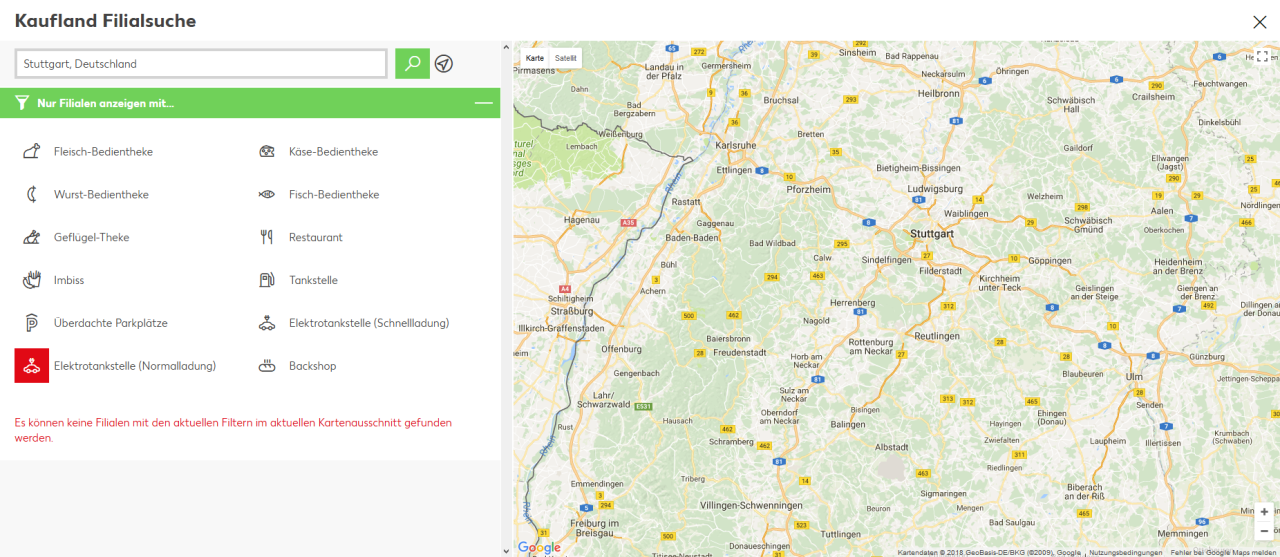
Task: Click the Ulm label on the map
Action: pos(1134,377)
